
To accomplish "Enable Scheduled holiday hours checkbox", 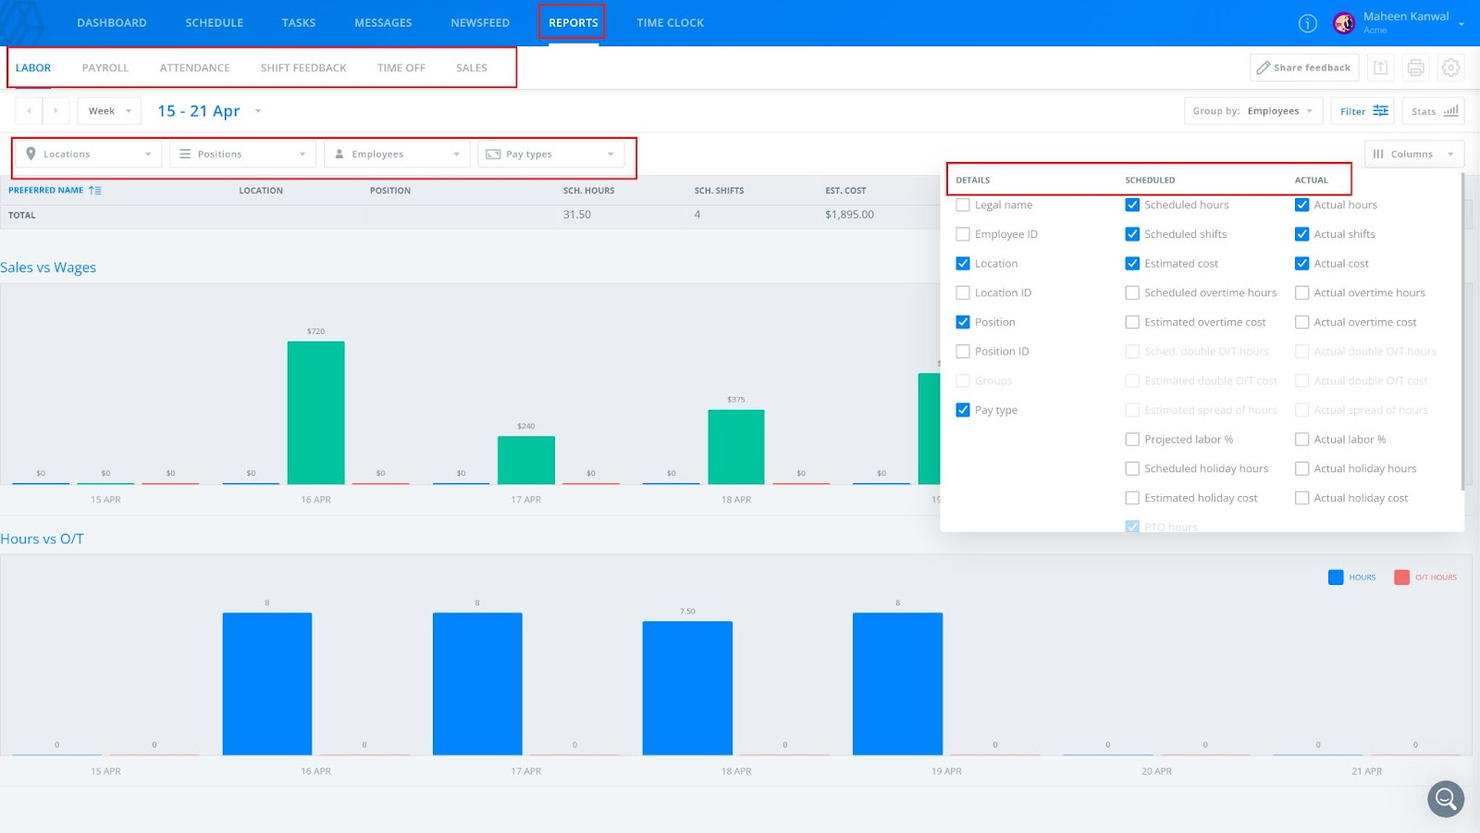I will 1132,468.
